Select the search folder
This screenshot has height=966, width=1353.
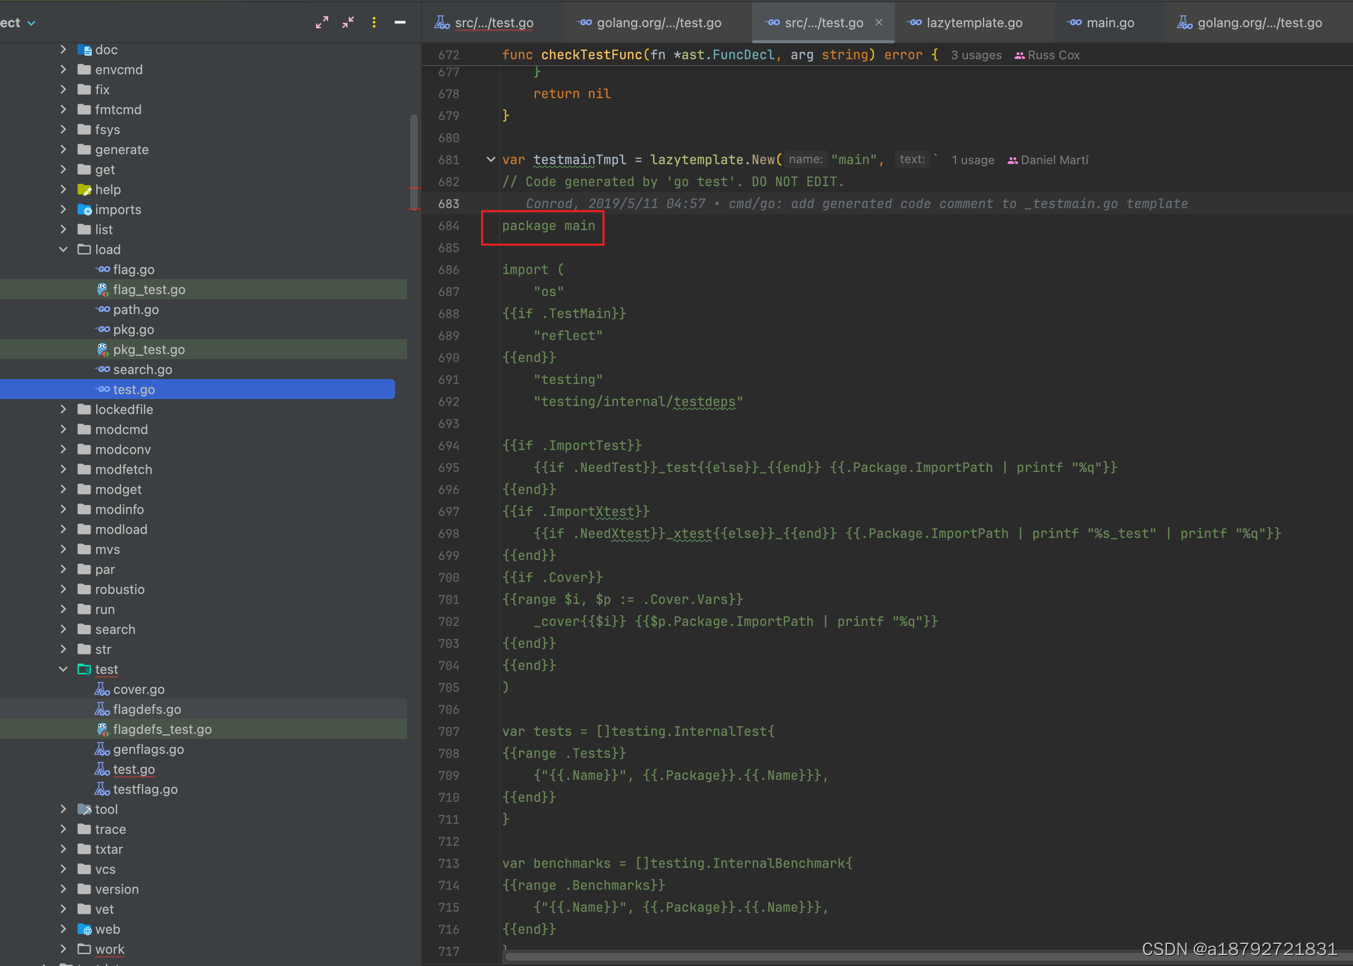pos(115,629)
